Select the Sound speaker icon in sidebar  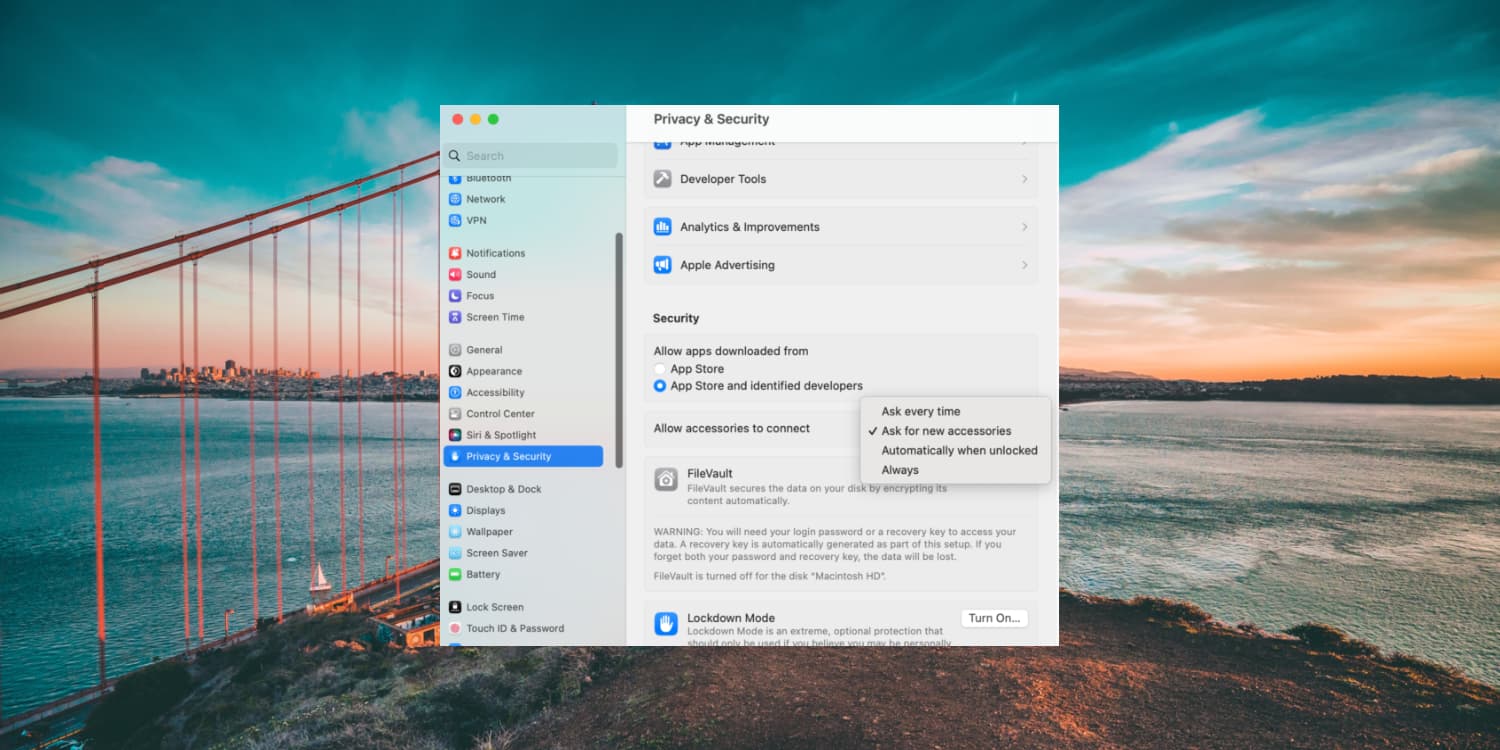(x=455, y=274)
